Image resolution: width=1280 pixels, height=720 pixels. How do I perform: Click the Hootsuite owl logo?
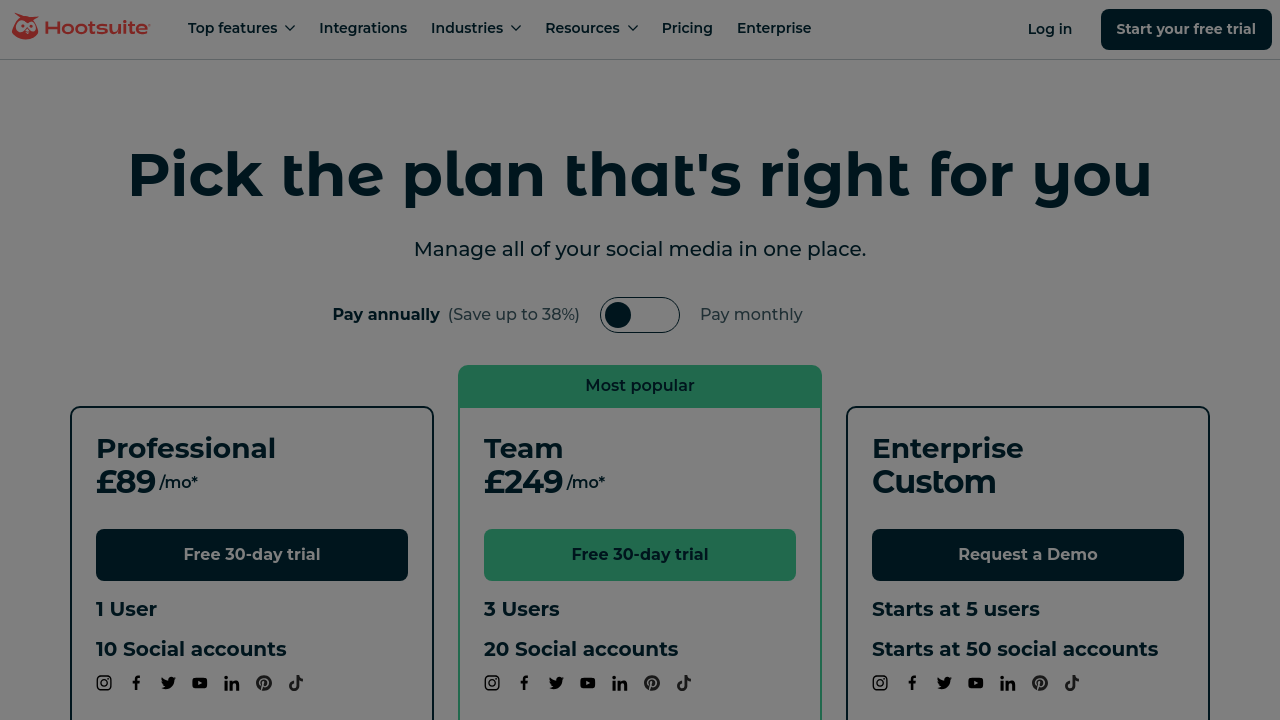81,28
